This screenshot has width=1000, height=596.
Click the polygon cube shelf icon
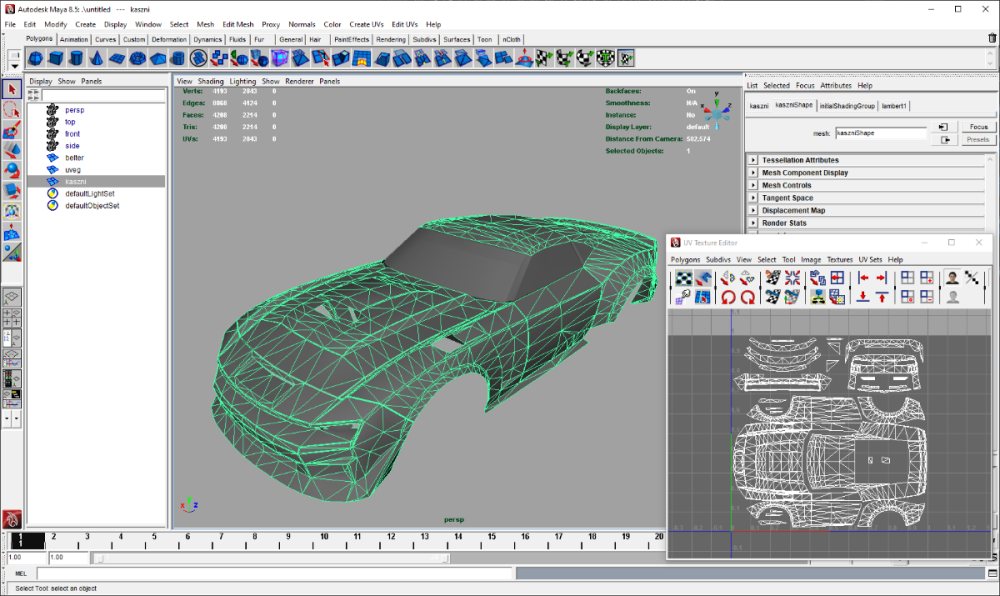click(x=56, y=58)
